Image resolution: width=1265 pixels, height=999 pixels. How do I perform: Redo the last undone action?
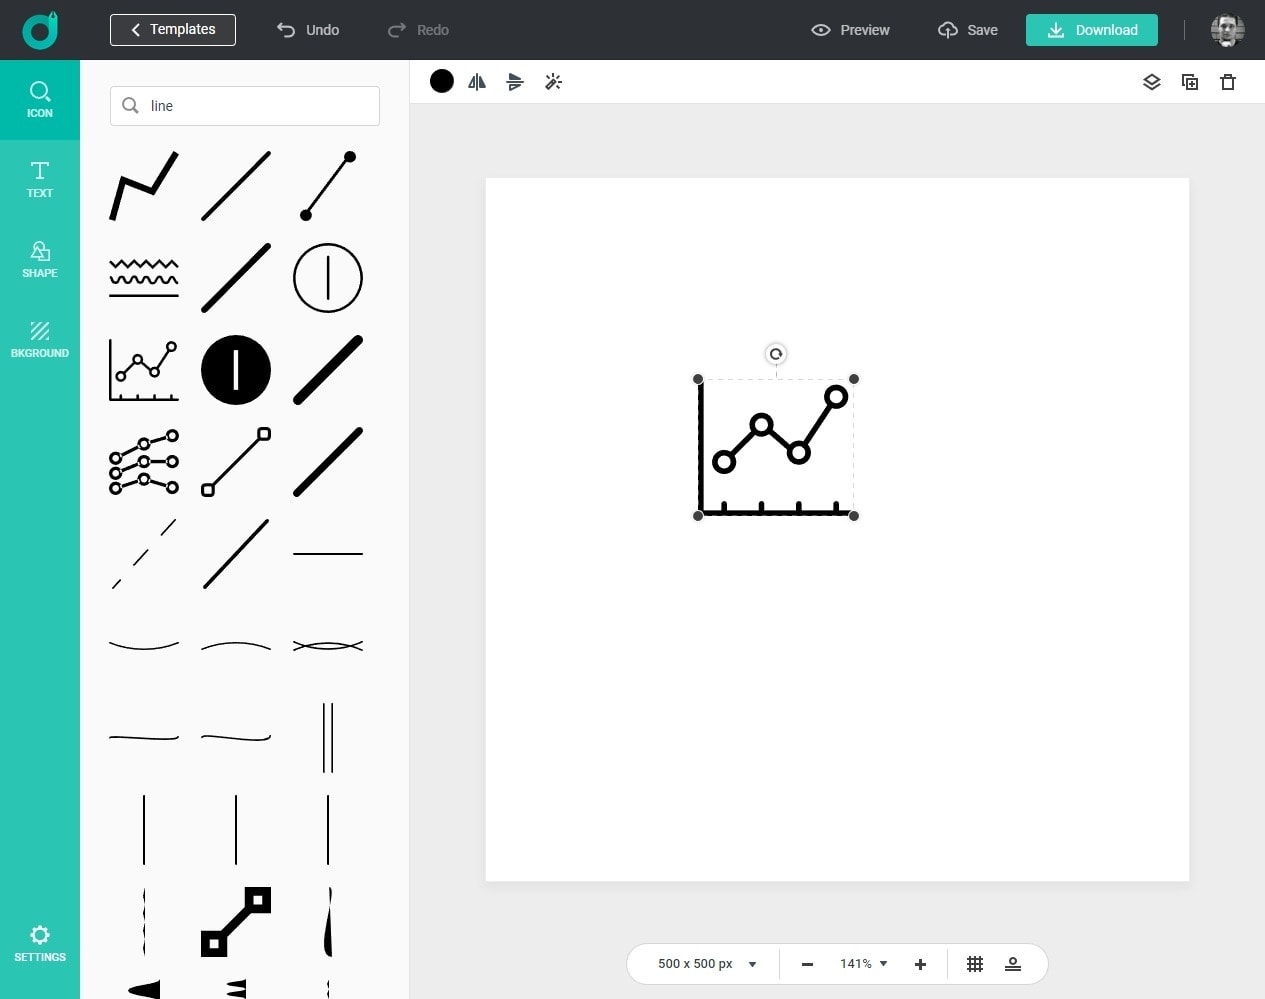click(x=418, y=30)
